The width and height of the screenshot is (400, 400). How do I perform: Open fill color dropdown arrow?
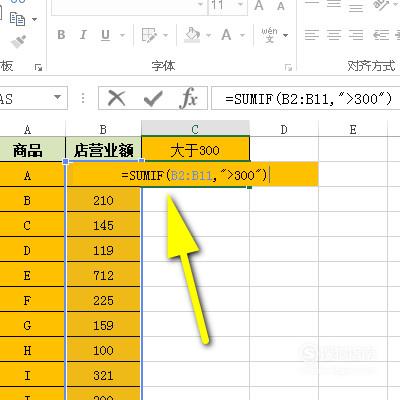click(x=209, y=35)
